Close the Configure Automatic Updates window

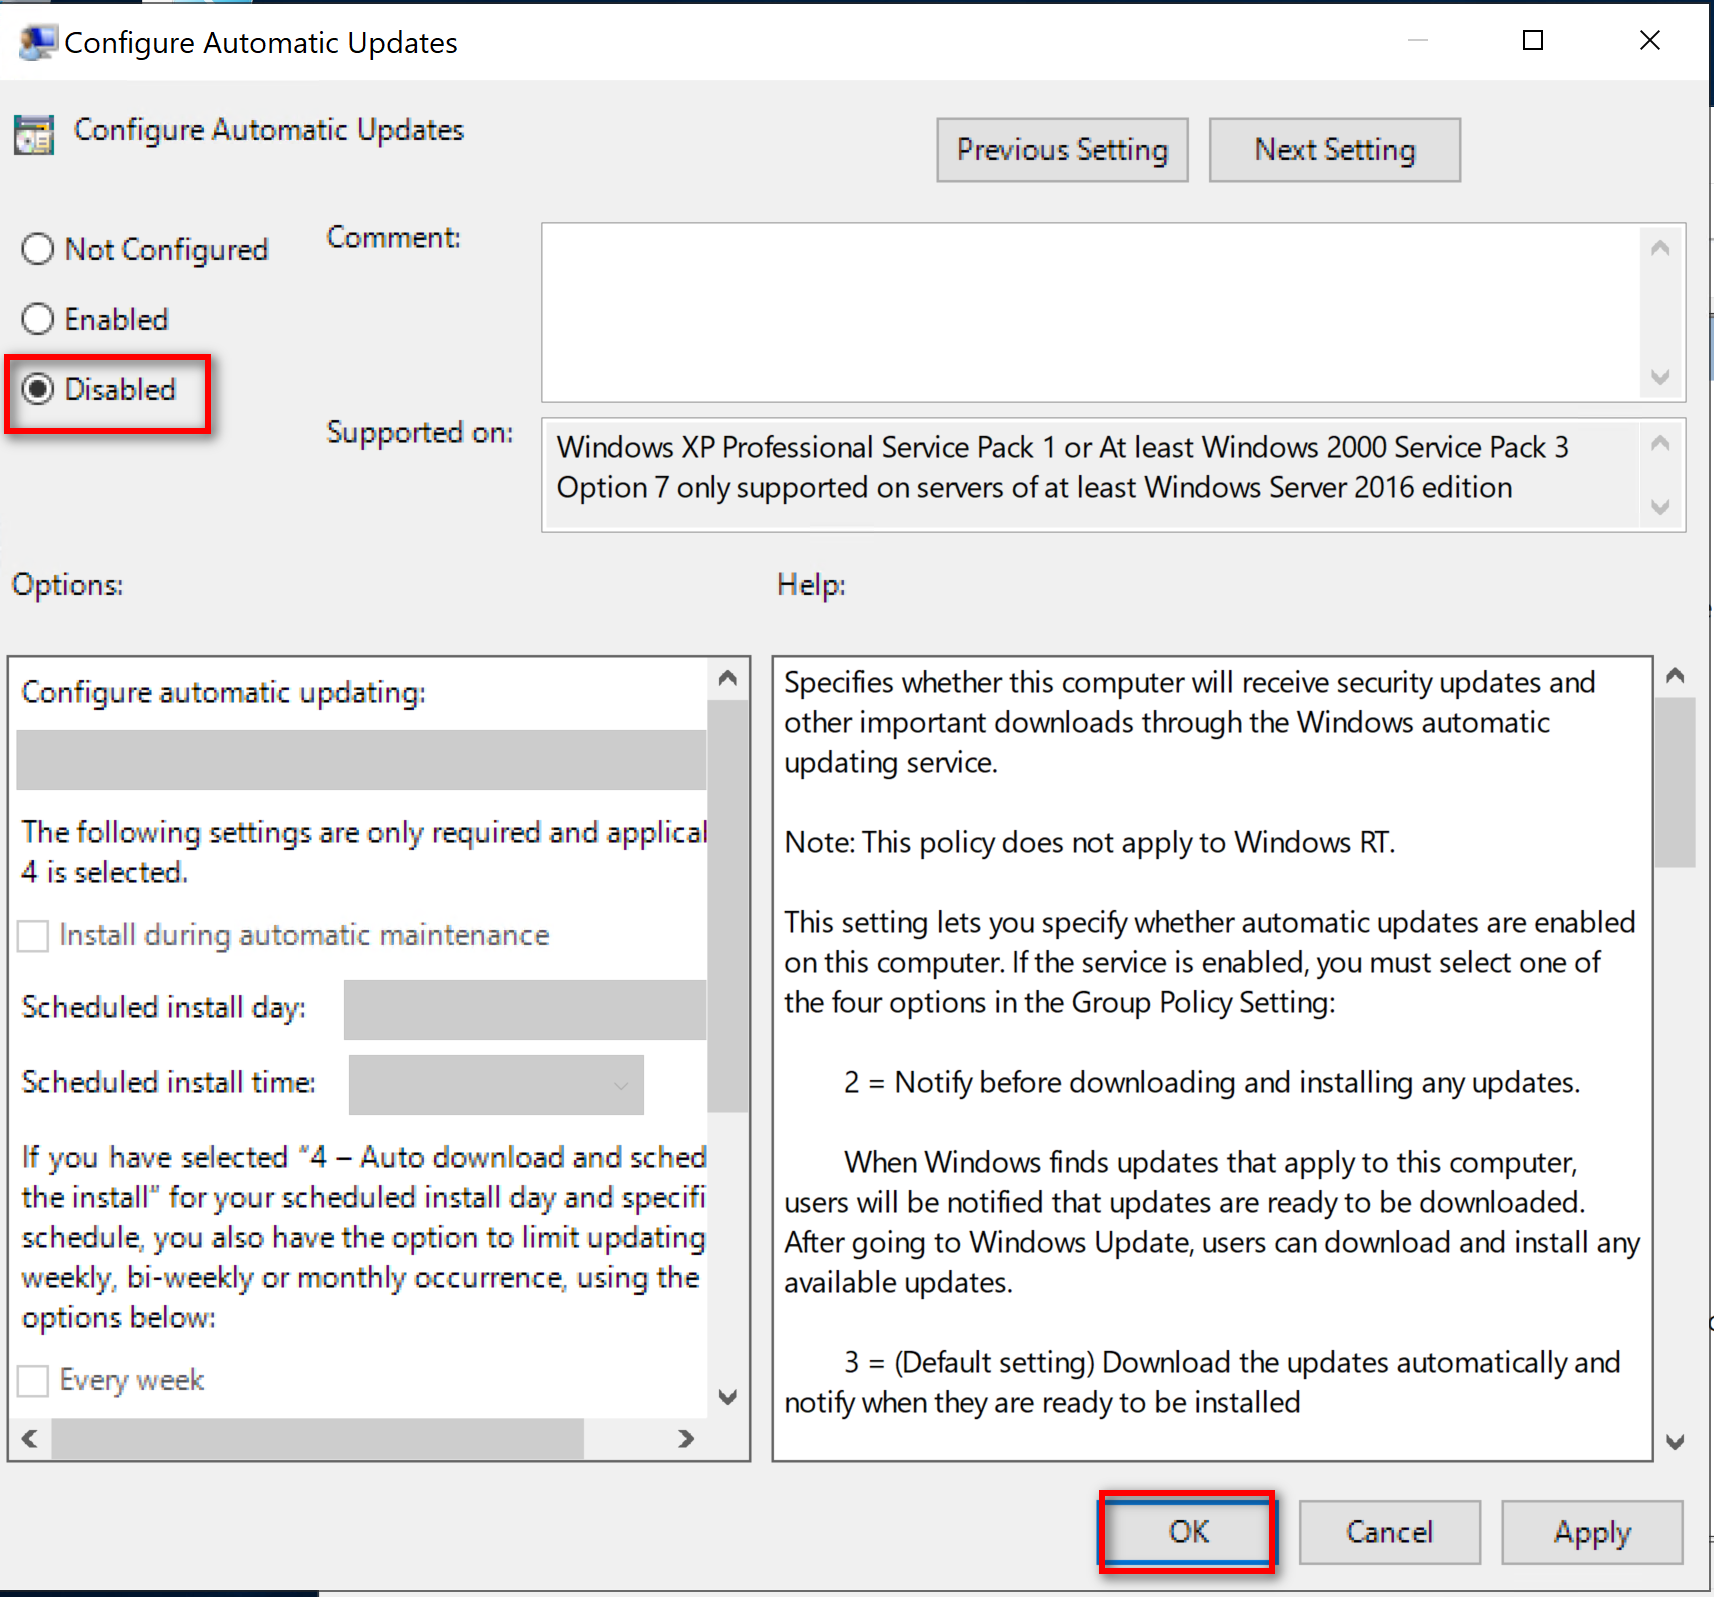point(1650,40)
